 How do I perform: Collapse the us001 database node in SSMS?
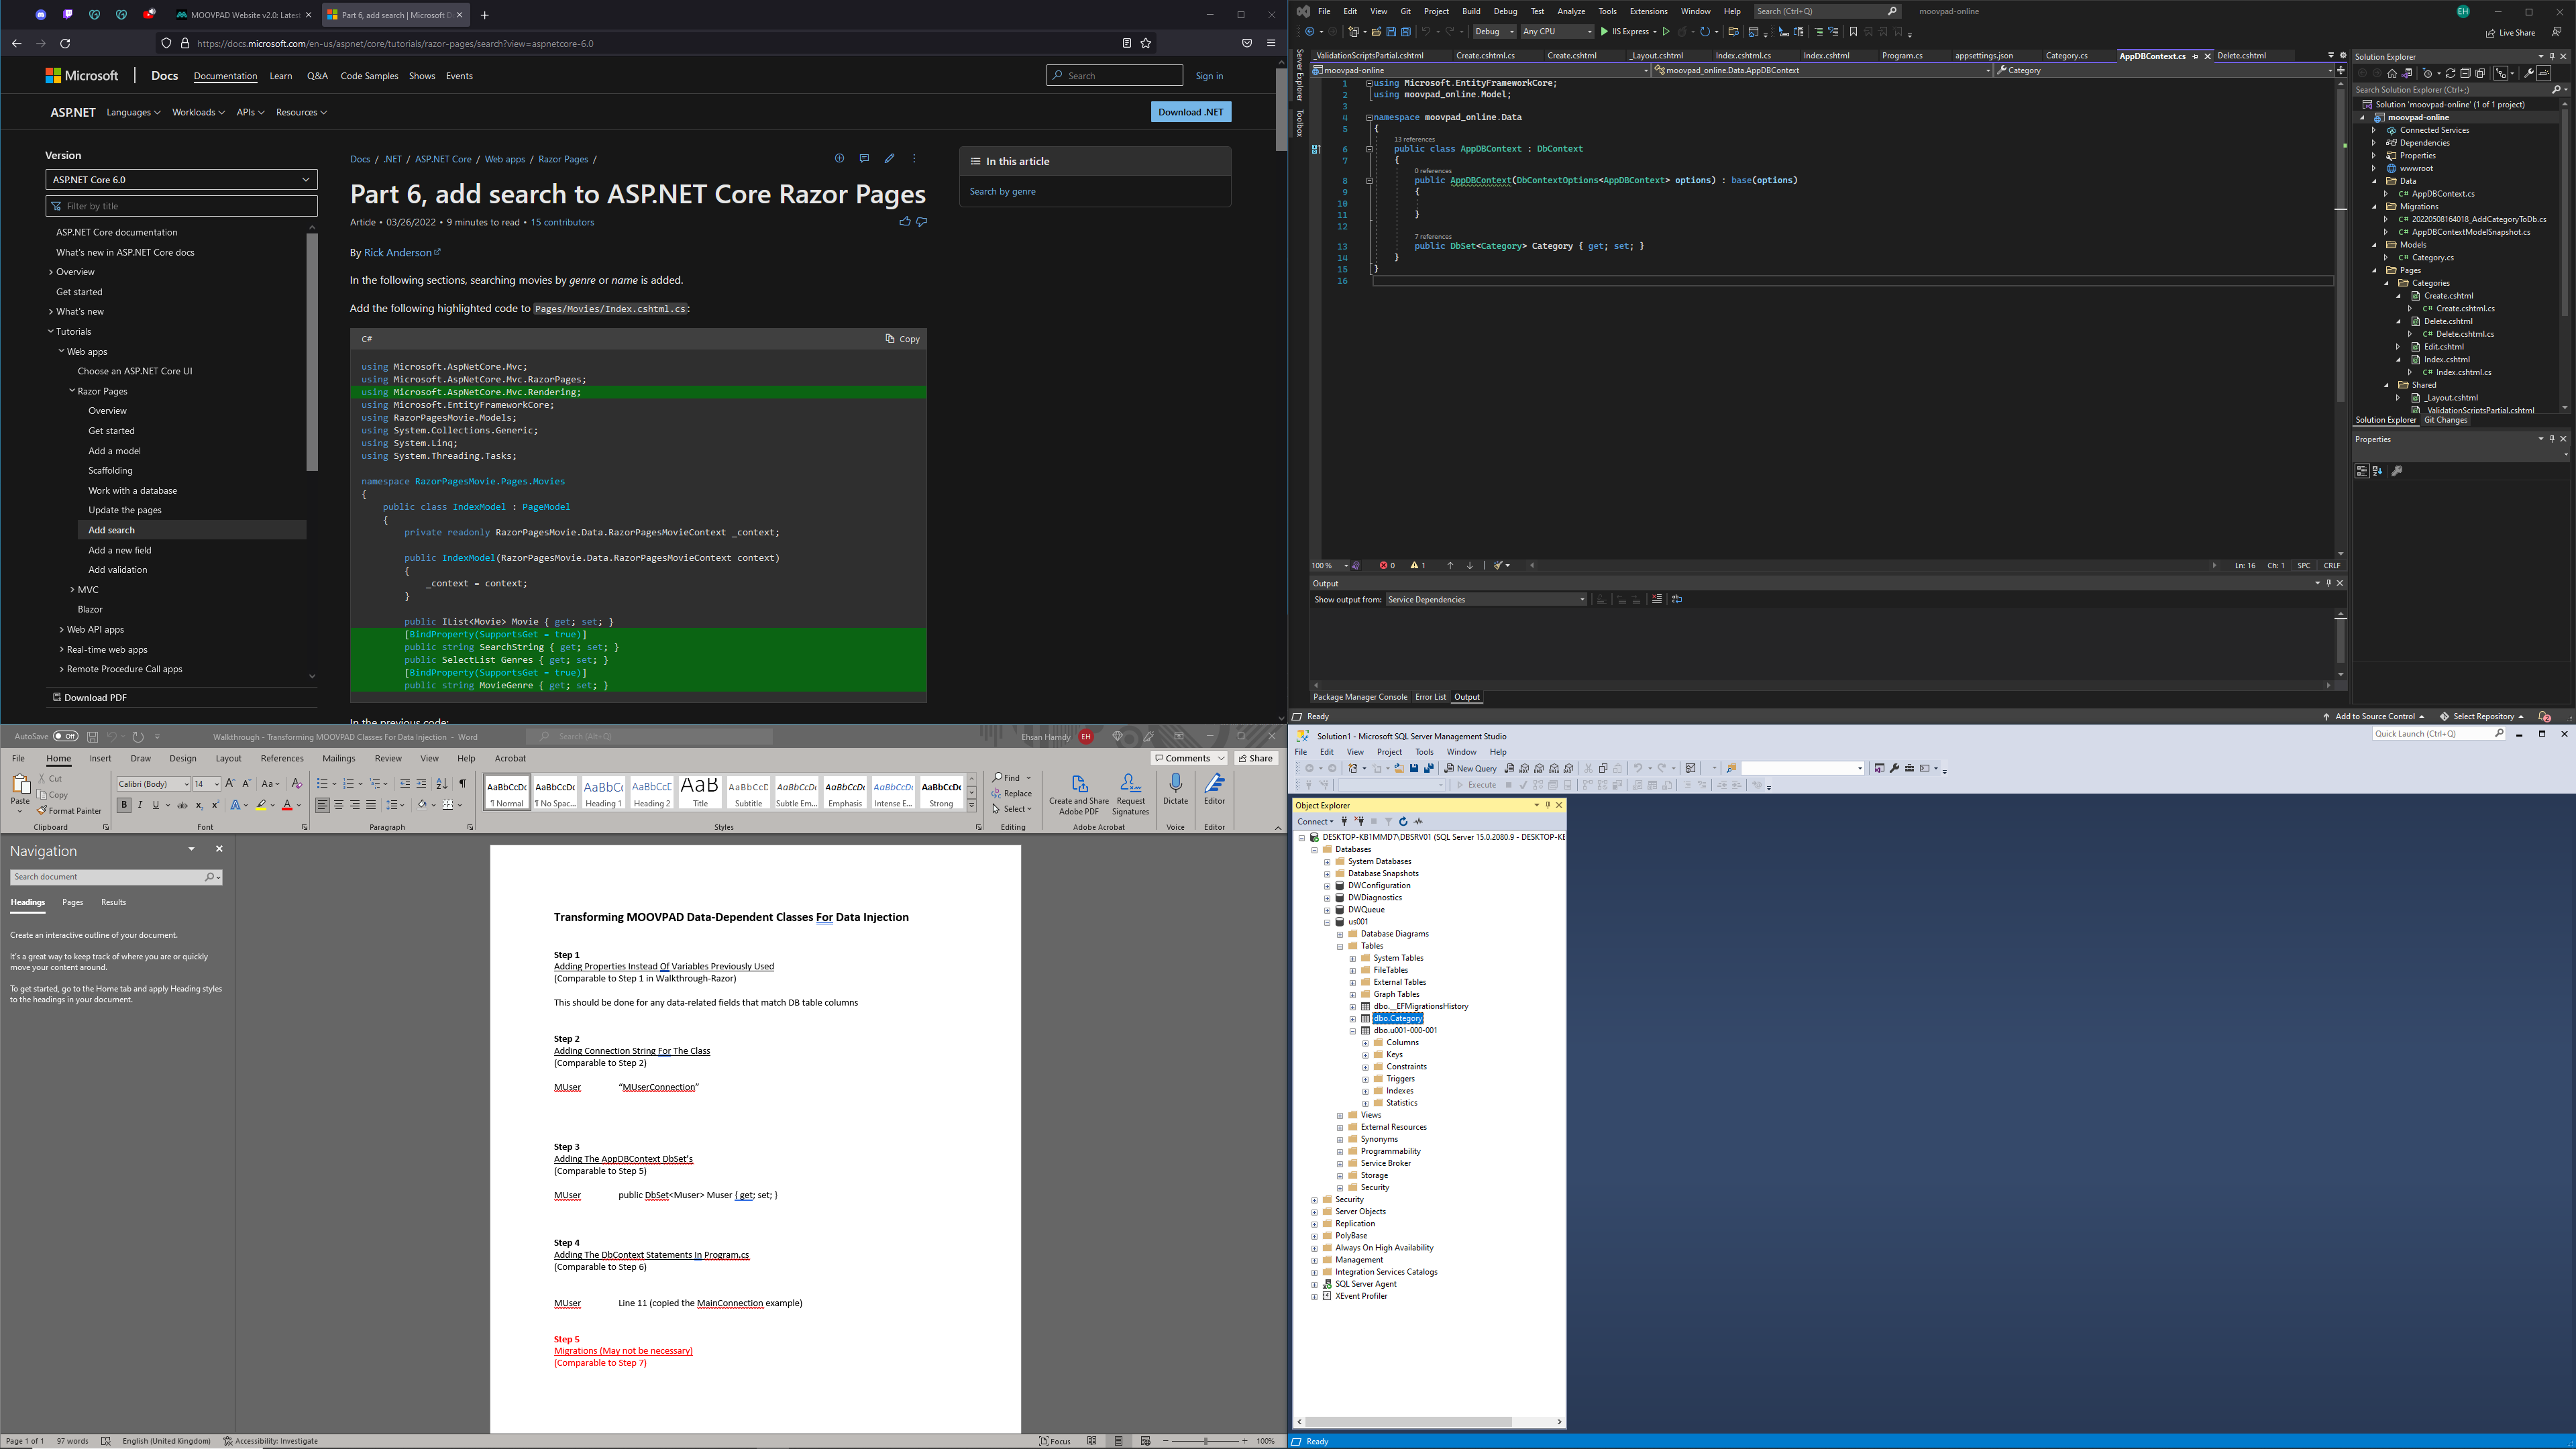coord(1327,922)
